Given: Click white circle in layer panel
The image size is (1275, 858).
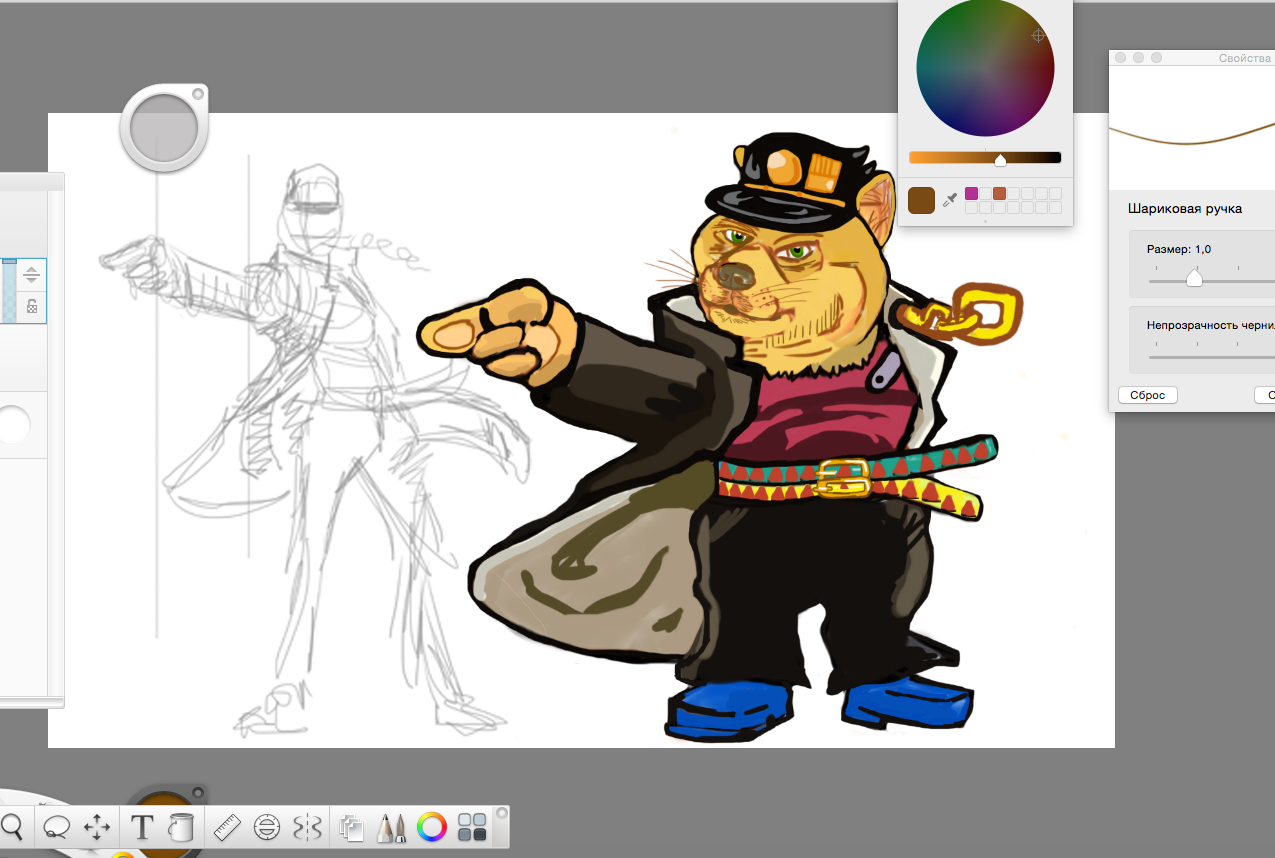Looking at the screenshot, I should pyautogui.click(x=14, y=425).
